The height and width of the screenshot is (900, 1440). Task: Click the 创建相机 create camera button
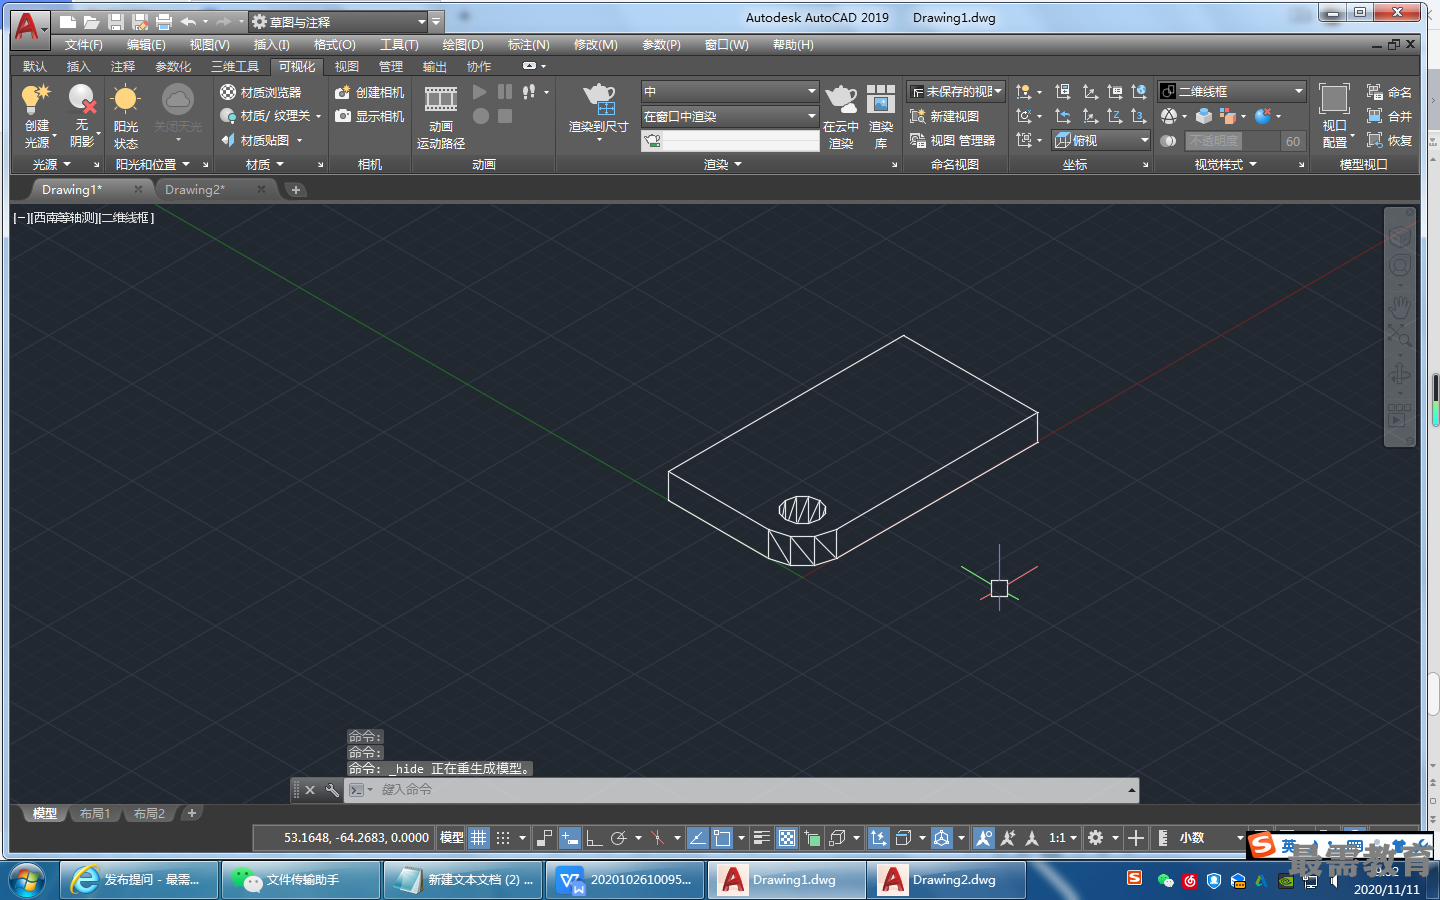(370, 92)
